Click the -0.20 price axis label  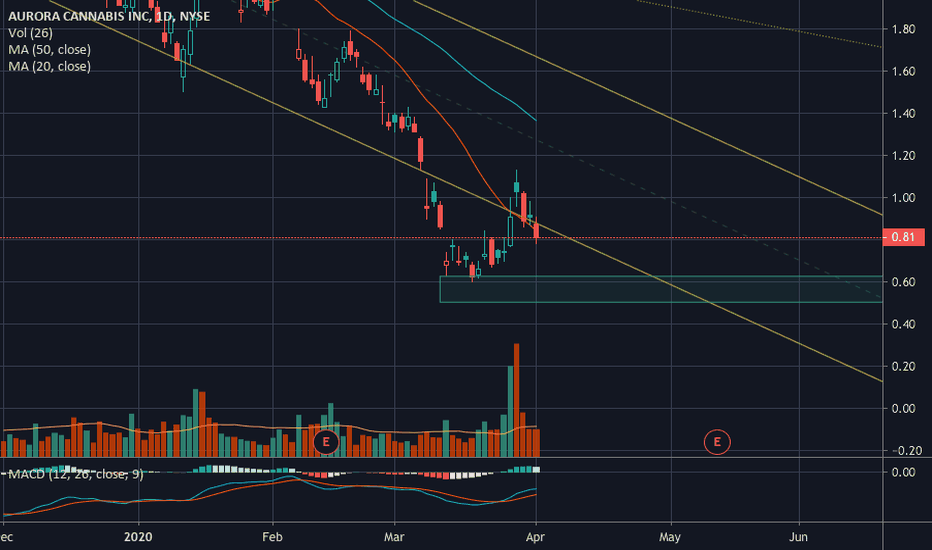[907, 451]
